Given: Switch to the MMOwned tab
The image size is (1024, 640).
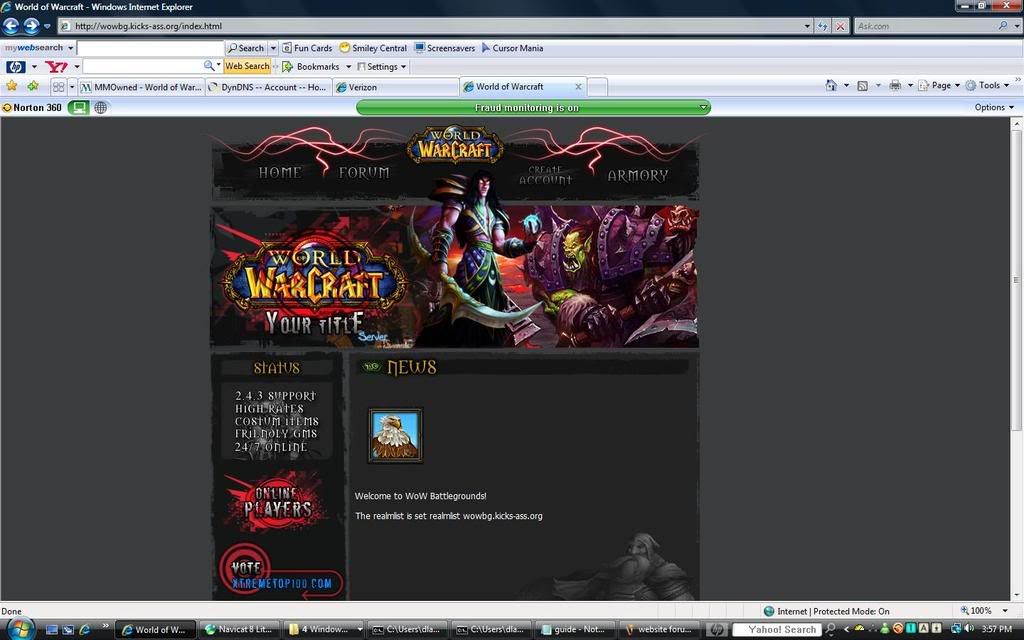Looking at the screenshot, I should [x=142, y=87].
